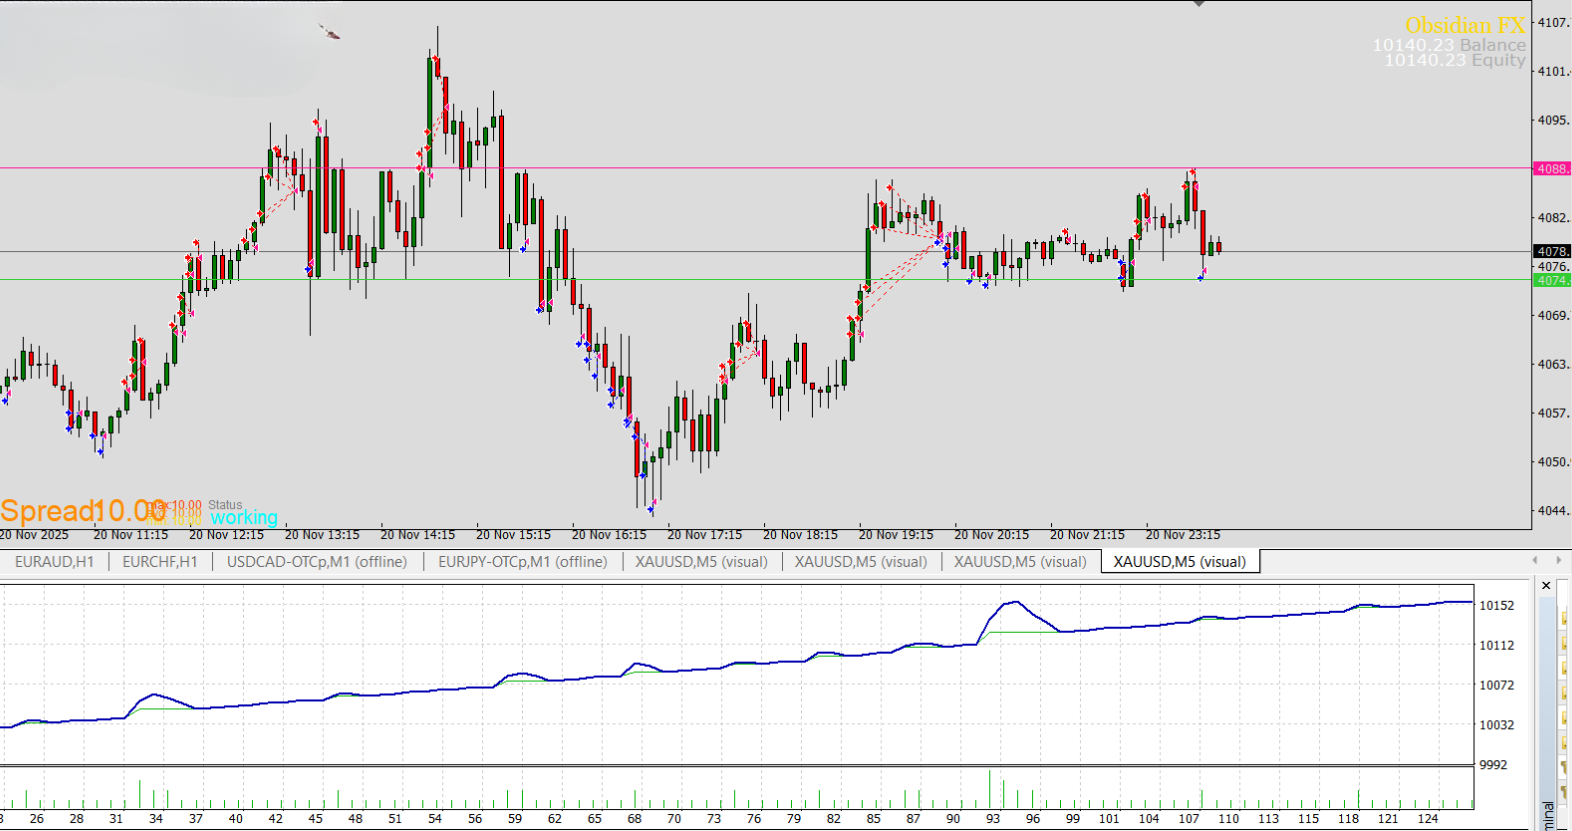Click the '20 Nov 13:15' time label

click(x=322, y=535)
